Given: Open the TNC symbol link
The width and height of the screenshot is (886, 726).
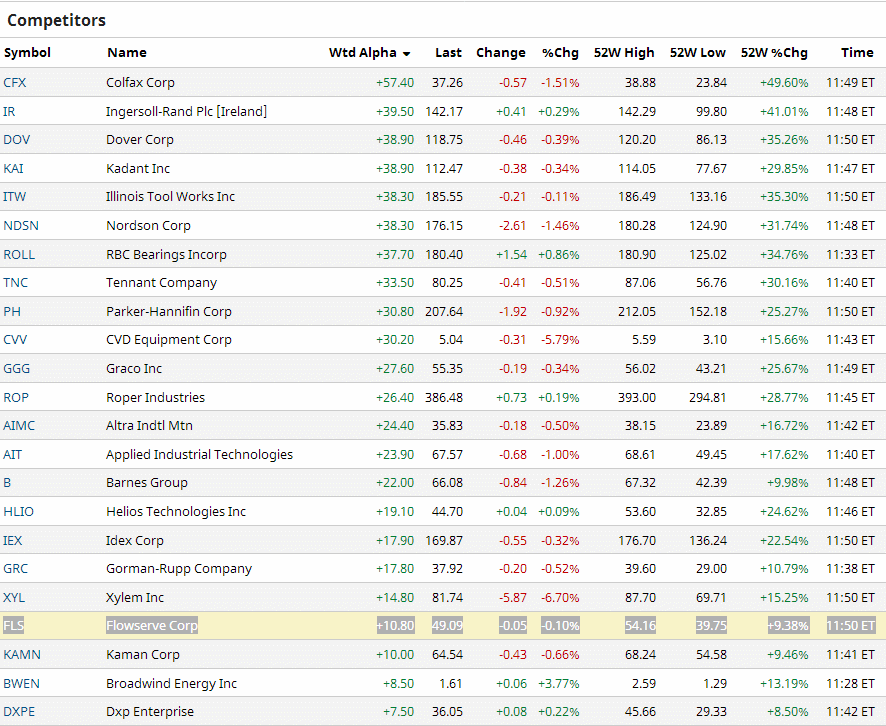Looking at the screenshot, I should point(15,282).
